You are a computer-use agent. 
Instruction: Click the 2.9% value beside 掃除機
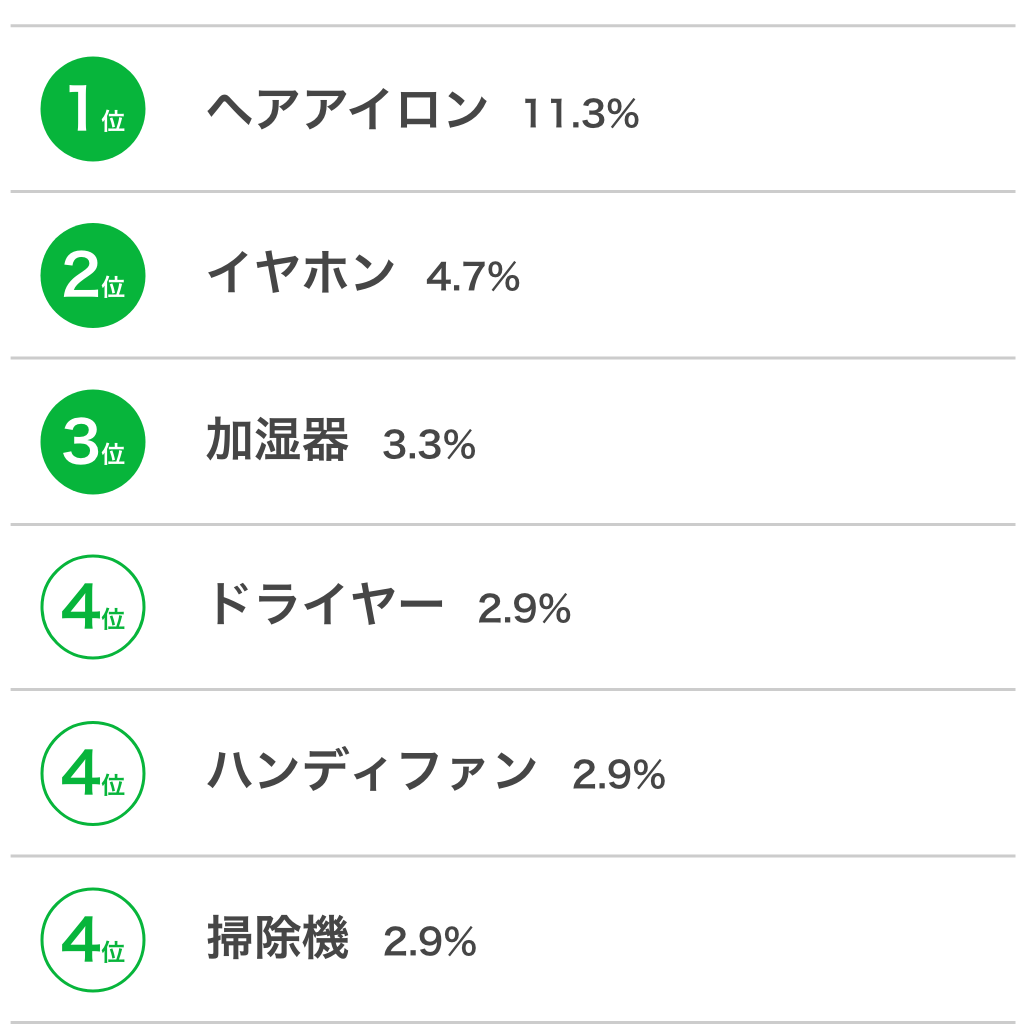point(430,941)
